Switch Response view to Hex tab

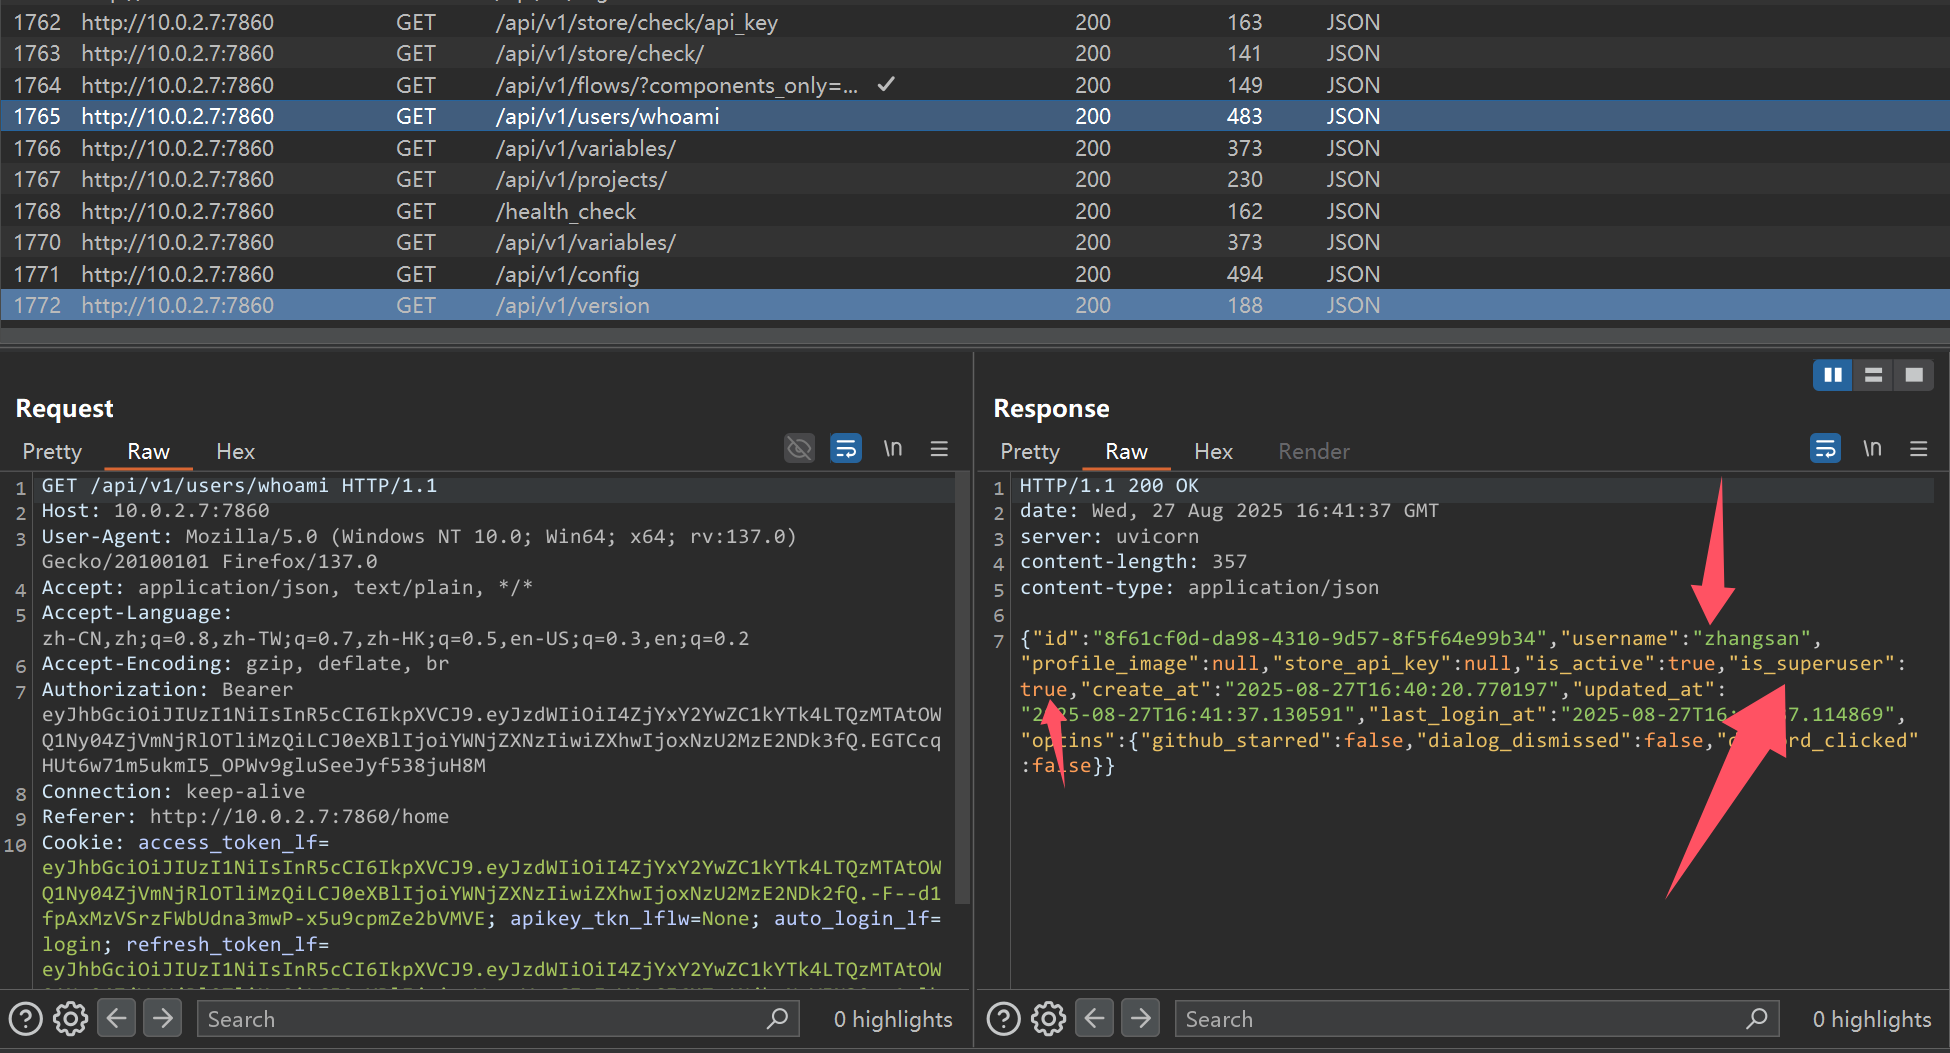(1213, 452)
